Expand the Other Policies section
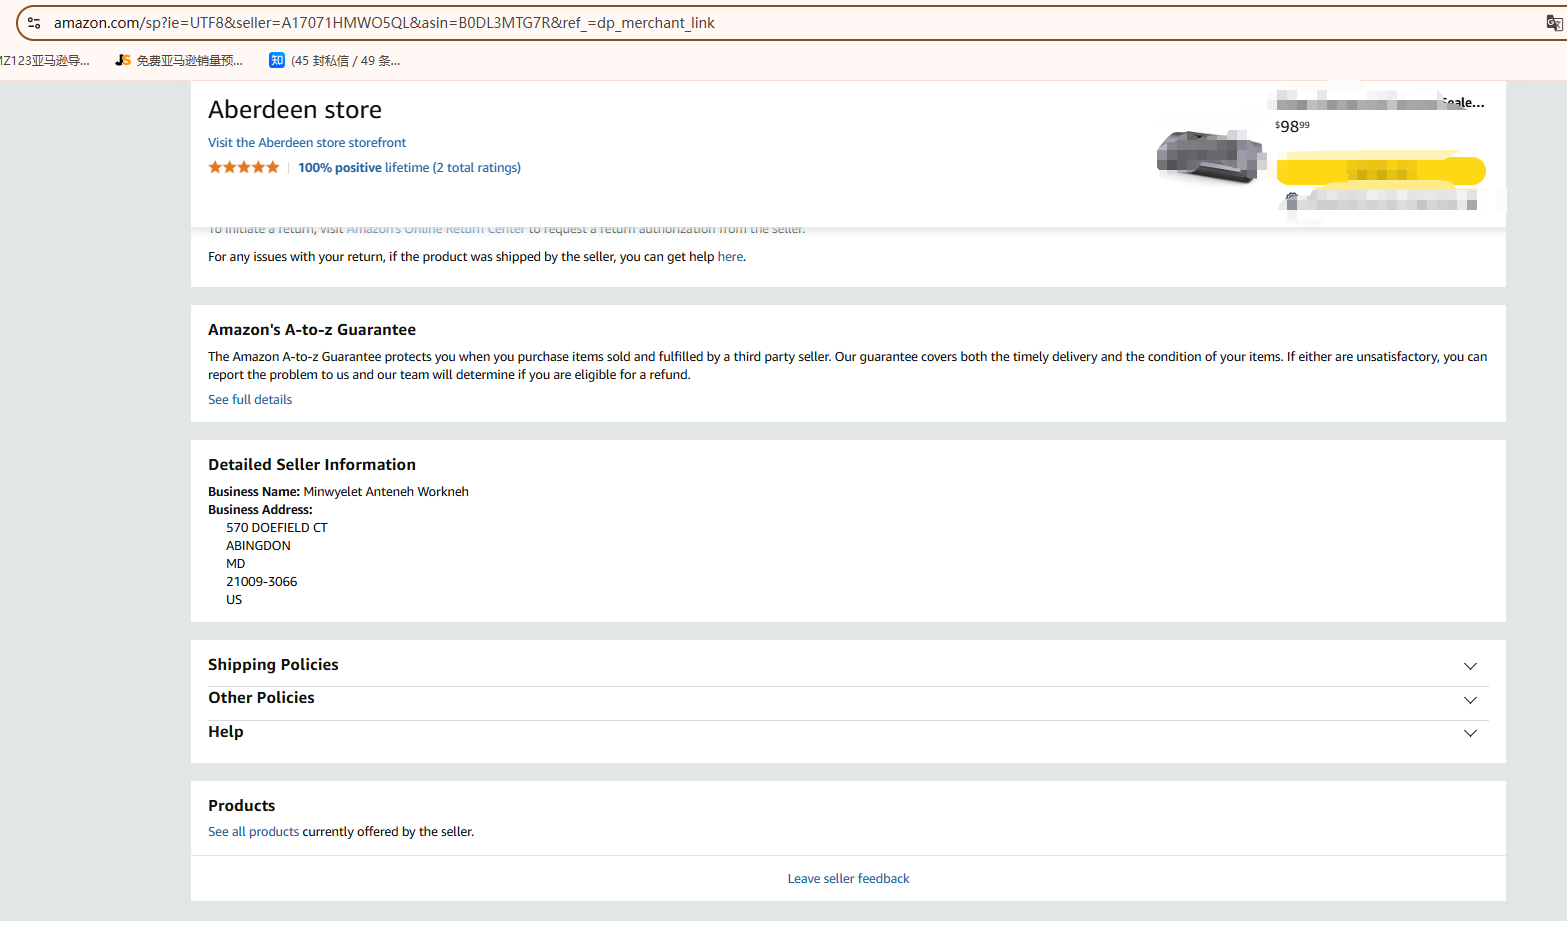The width and height of the screenshot is (1567, 935). pyautogui.click(x=1470, y=700)
